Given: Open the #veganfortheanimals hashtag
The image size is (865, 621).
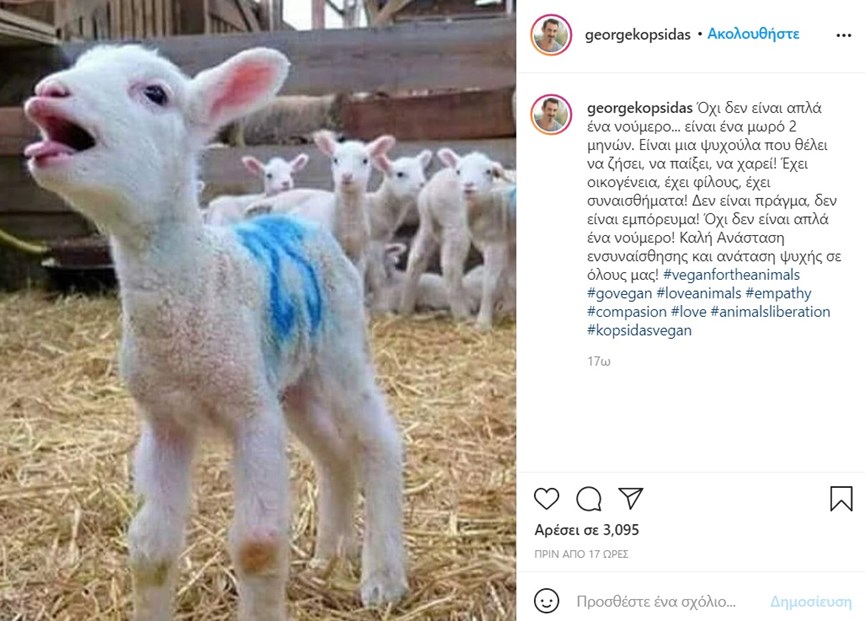Looking at the screenshot, I should pyautogui.click(x=731, y=275).
